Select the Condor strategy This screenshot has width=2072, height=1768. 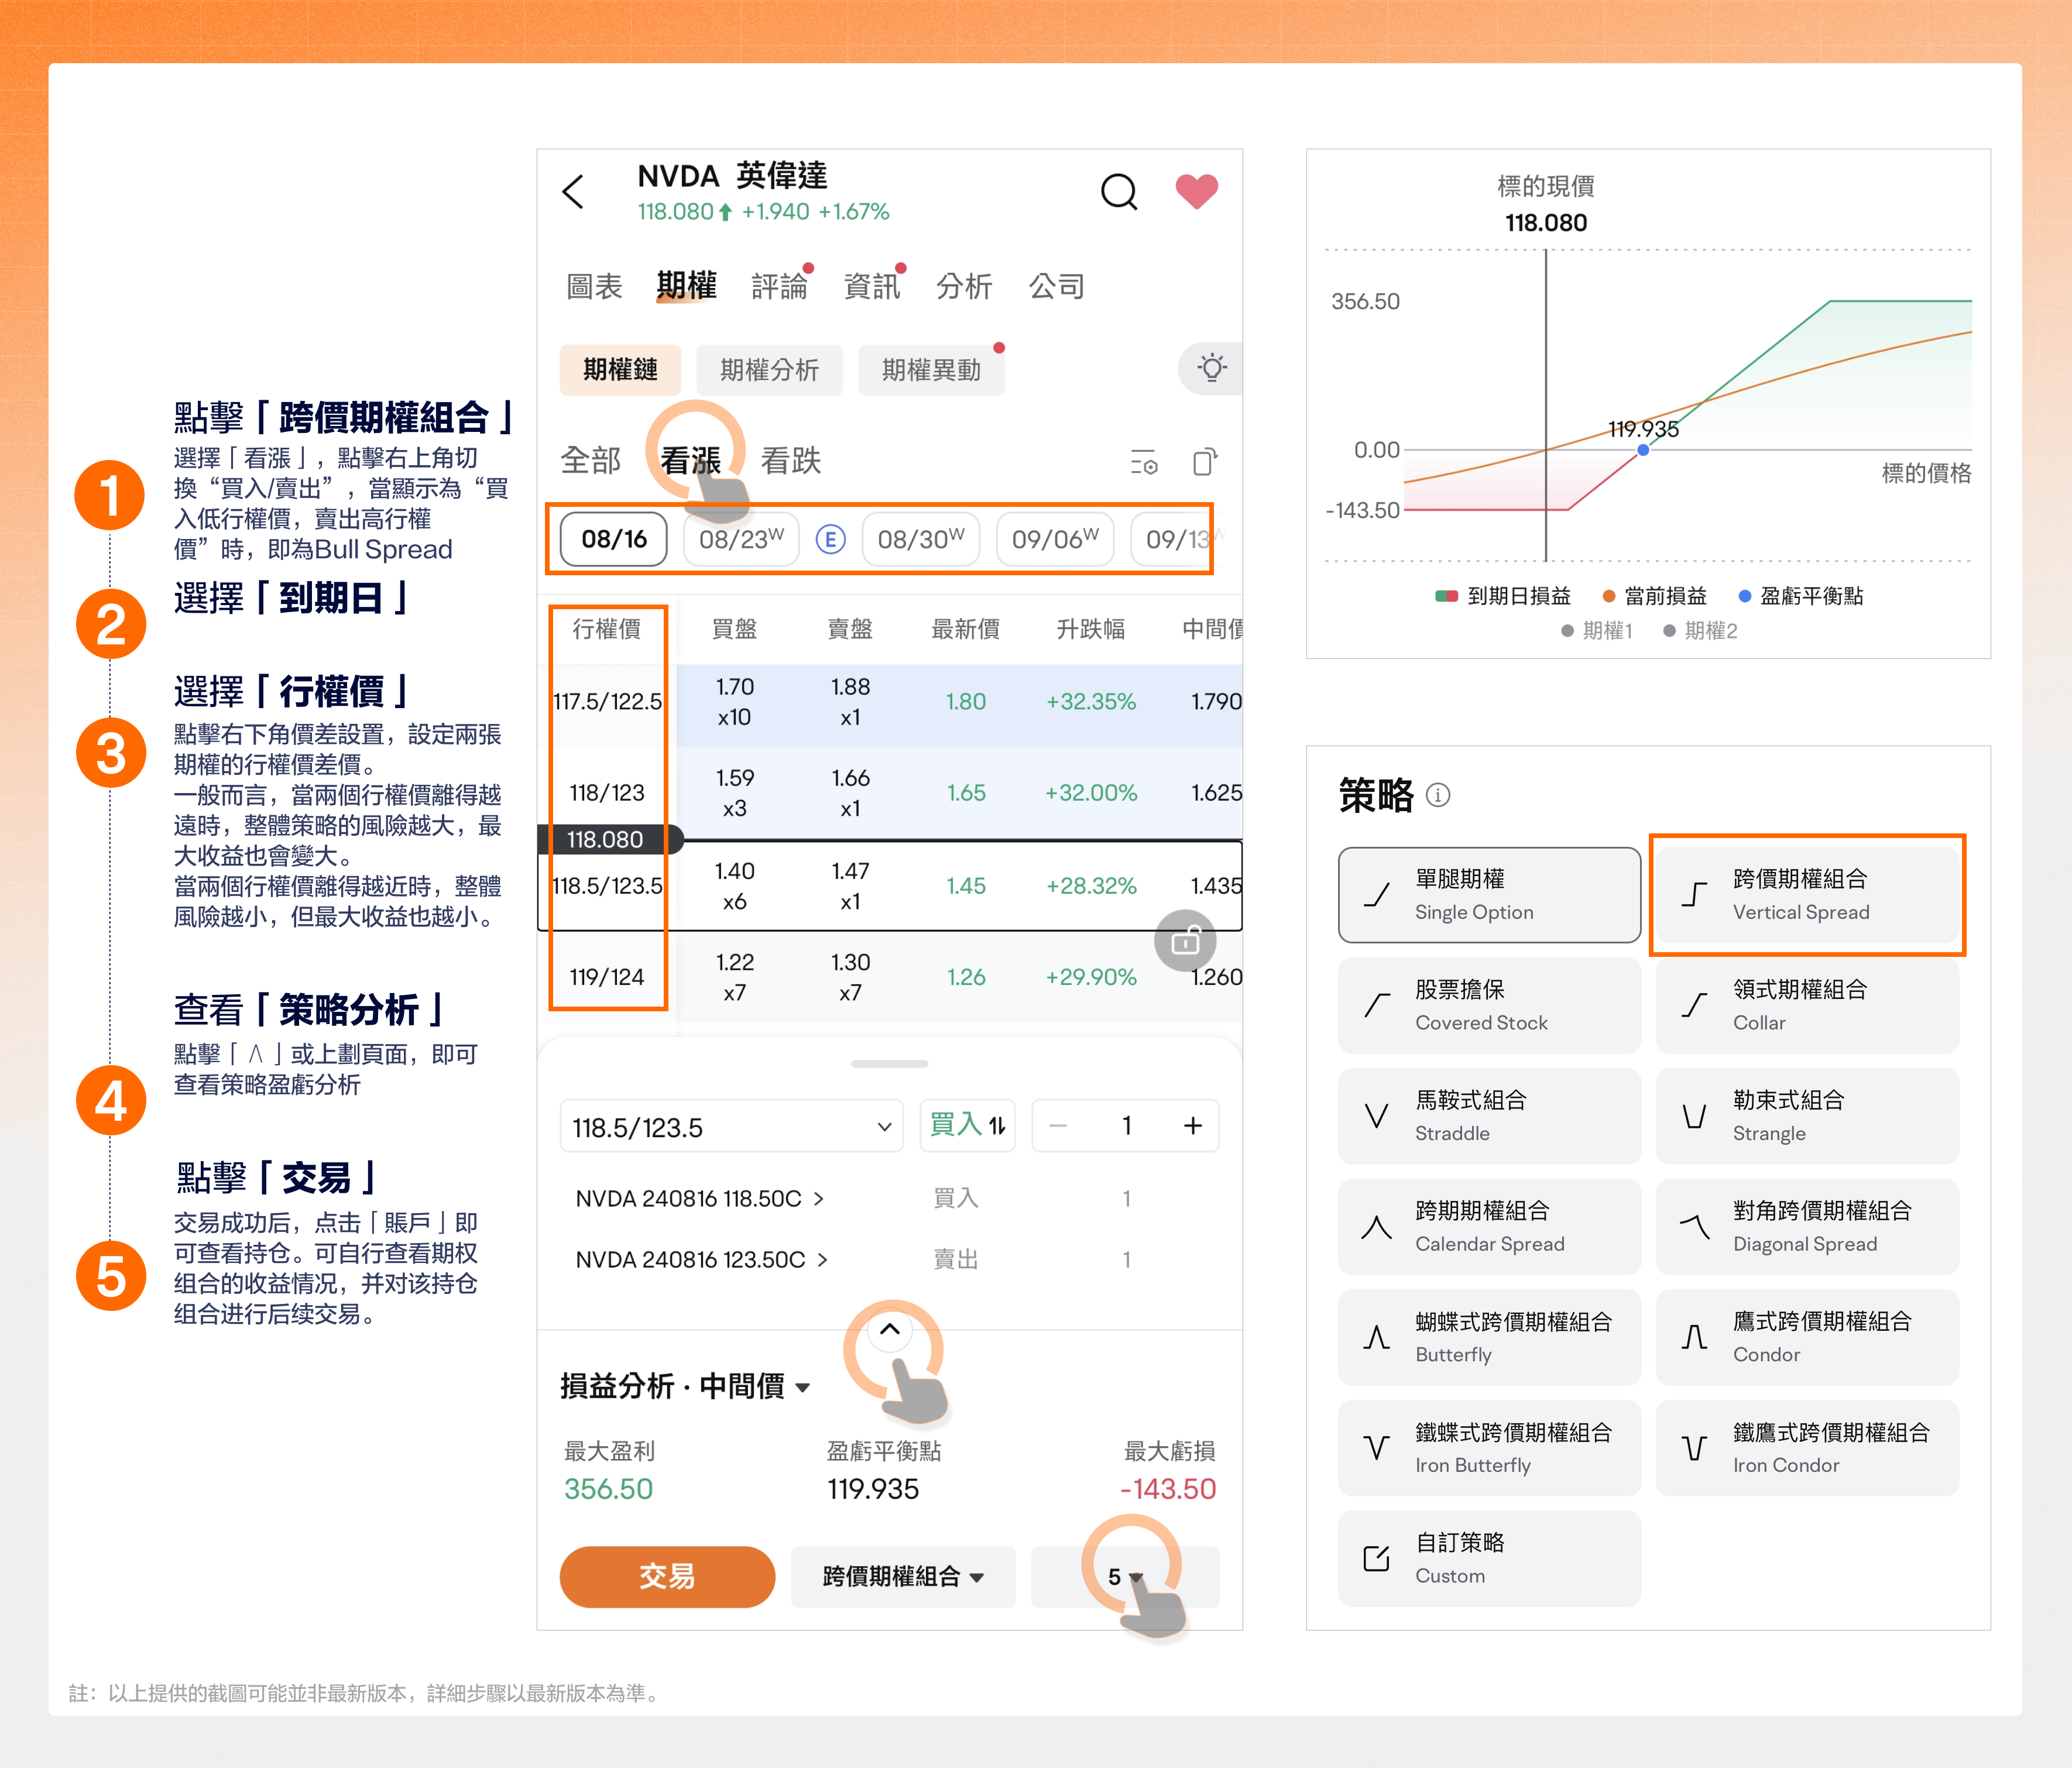[x=1807, y=1338]
